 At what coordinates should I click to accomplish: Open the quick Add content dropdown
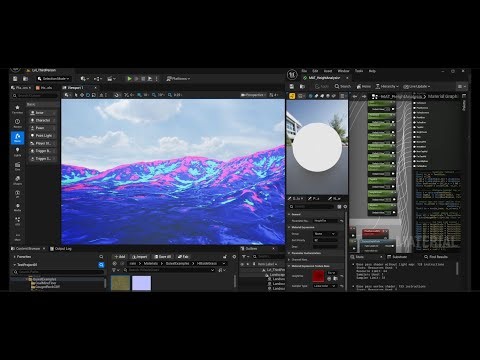click(84, 79)
